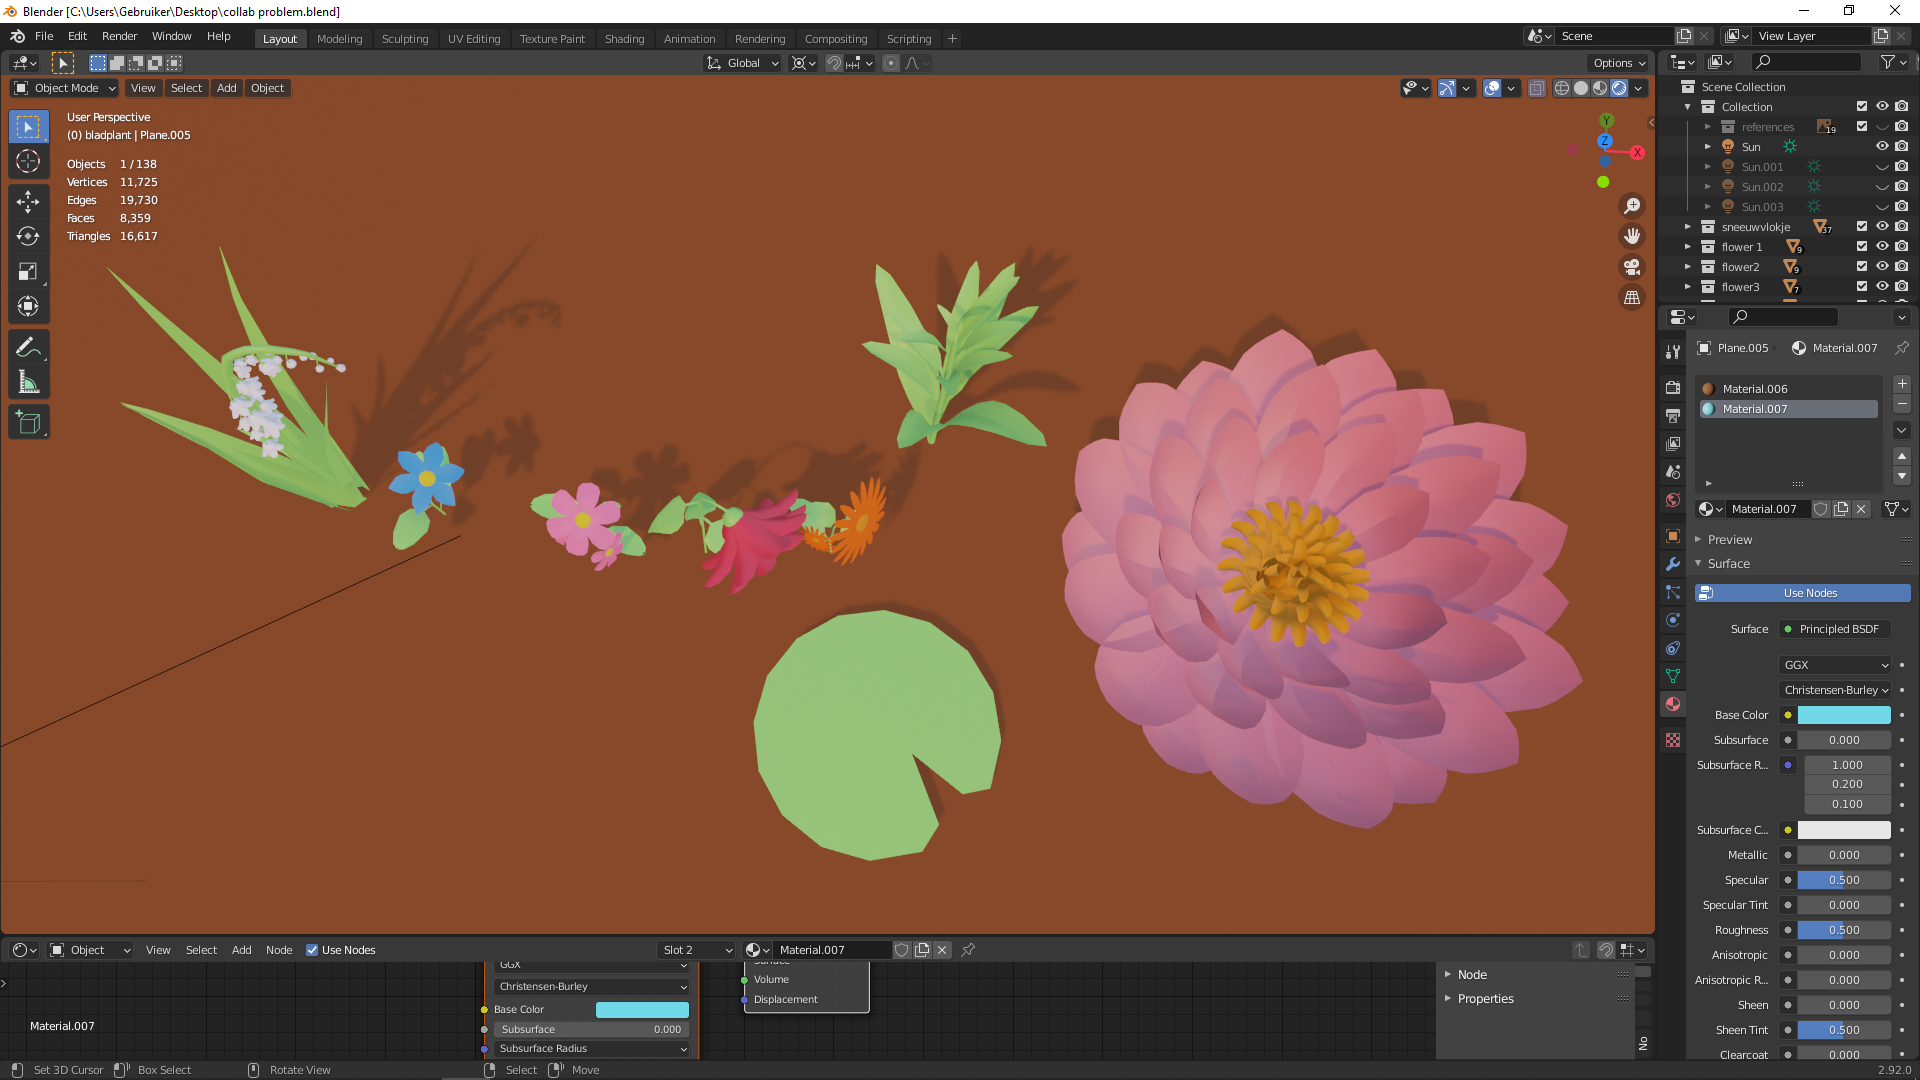Image resolution: width=1920 pixels, height=1080 pixels.
Task: Expand the sneeuwvlokje collection
Action: (1688, 227)
